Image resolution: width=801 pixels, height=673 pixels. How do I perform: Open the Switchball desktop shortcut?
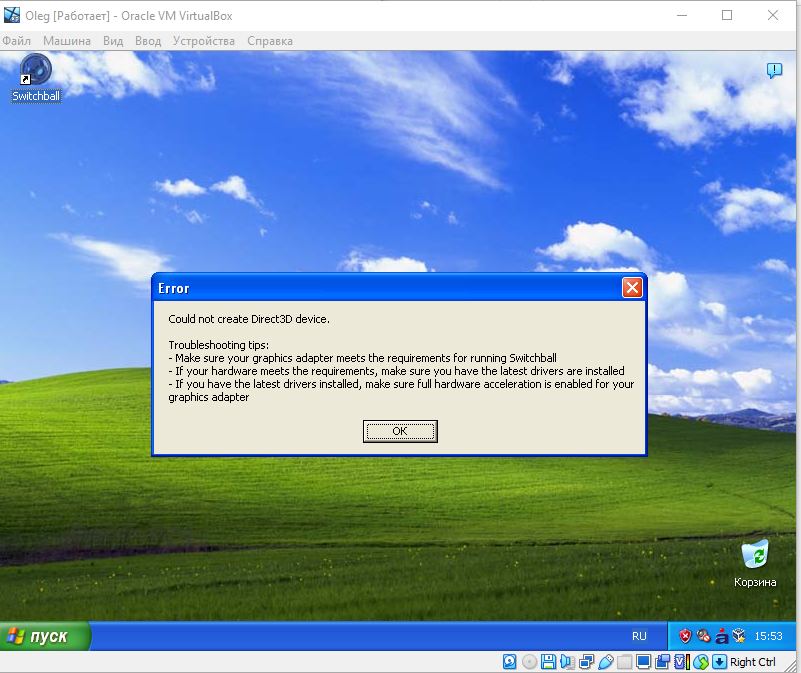pos(35,78)
